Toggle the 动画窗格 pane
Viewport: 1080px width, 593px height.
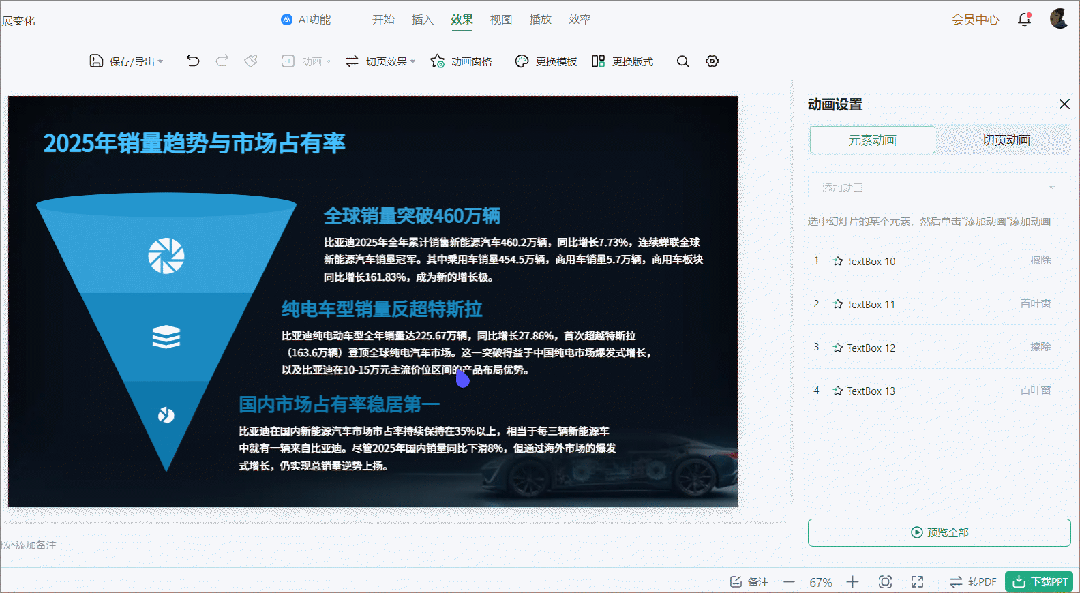click(x=461, y=61)
